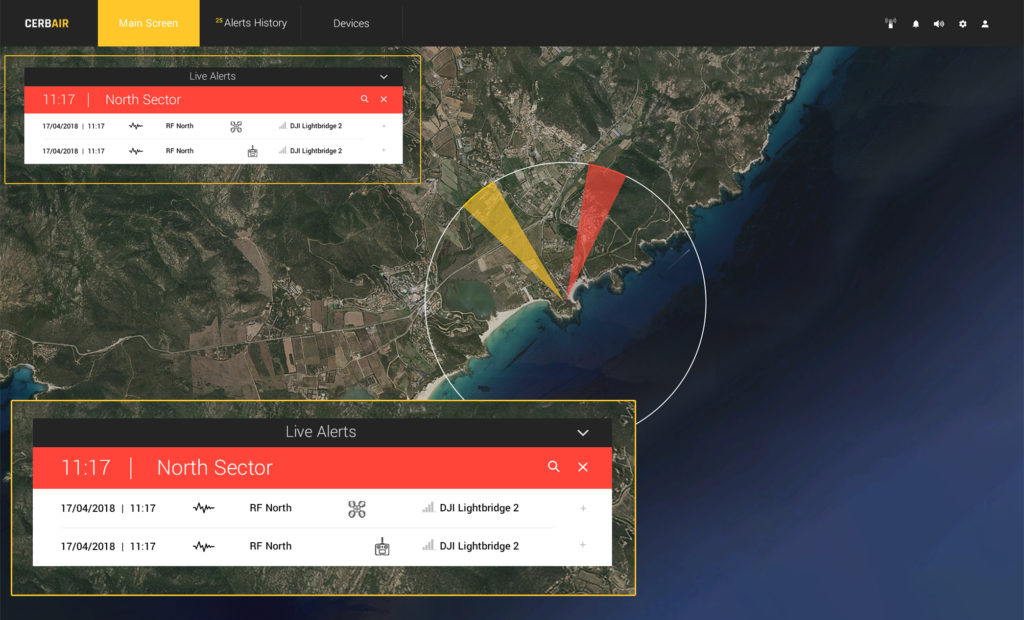Image resolution: width=1024 pixels, height=620 pixels.
Task: Expand the small panel controller row plus
Action: 383,150
